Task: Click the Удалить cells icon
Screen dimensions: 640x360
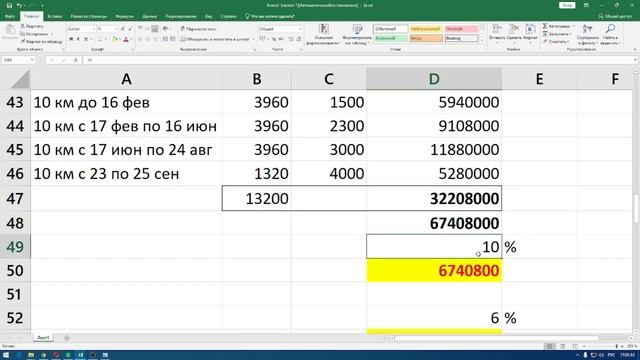Action: point(514,29)
